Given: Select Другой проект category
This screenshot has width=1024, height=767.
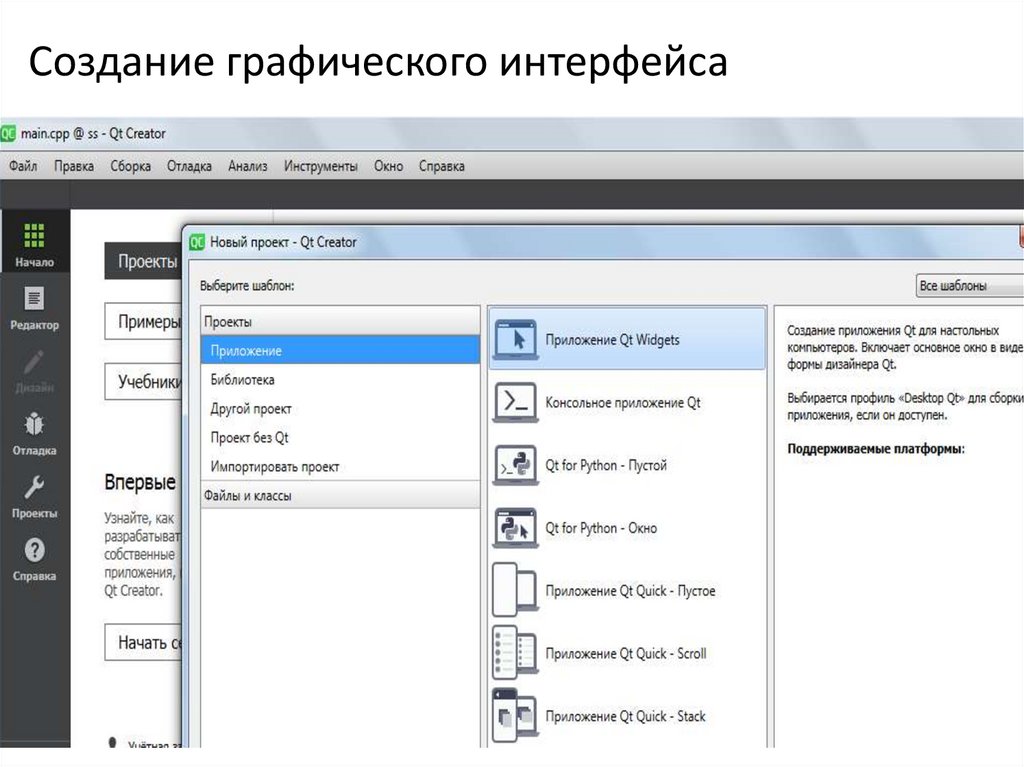Looking at the screenshot, I should tap(340, 408).
